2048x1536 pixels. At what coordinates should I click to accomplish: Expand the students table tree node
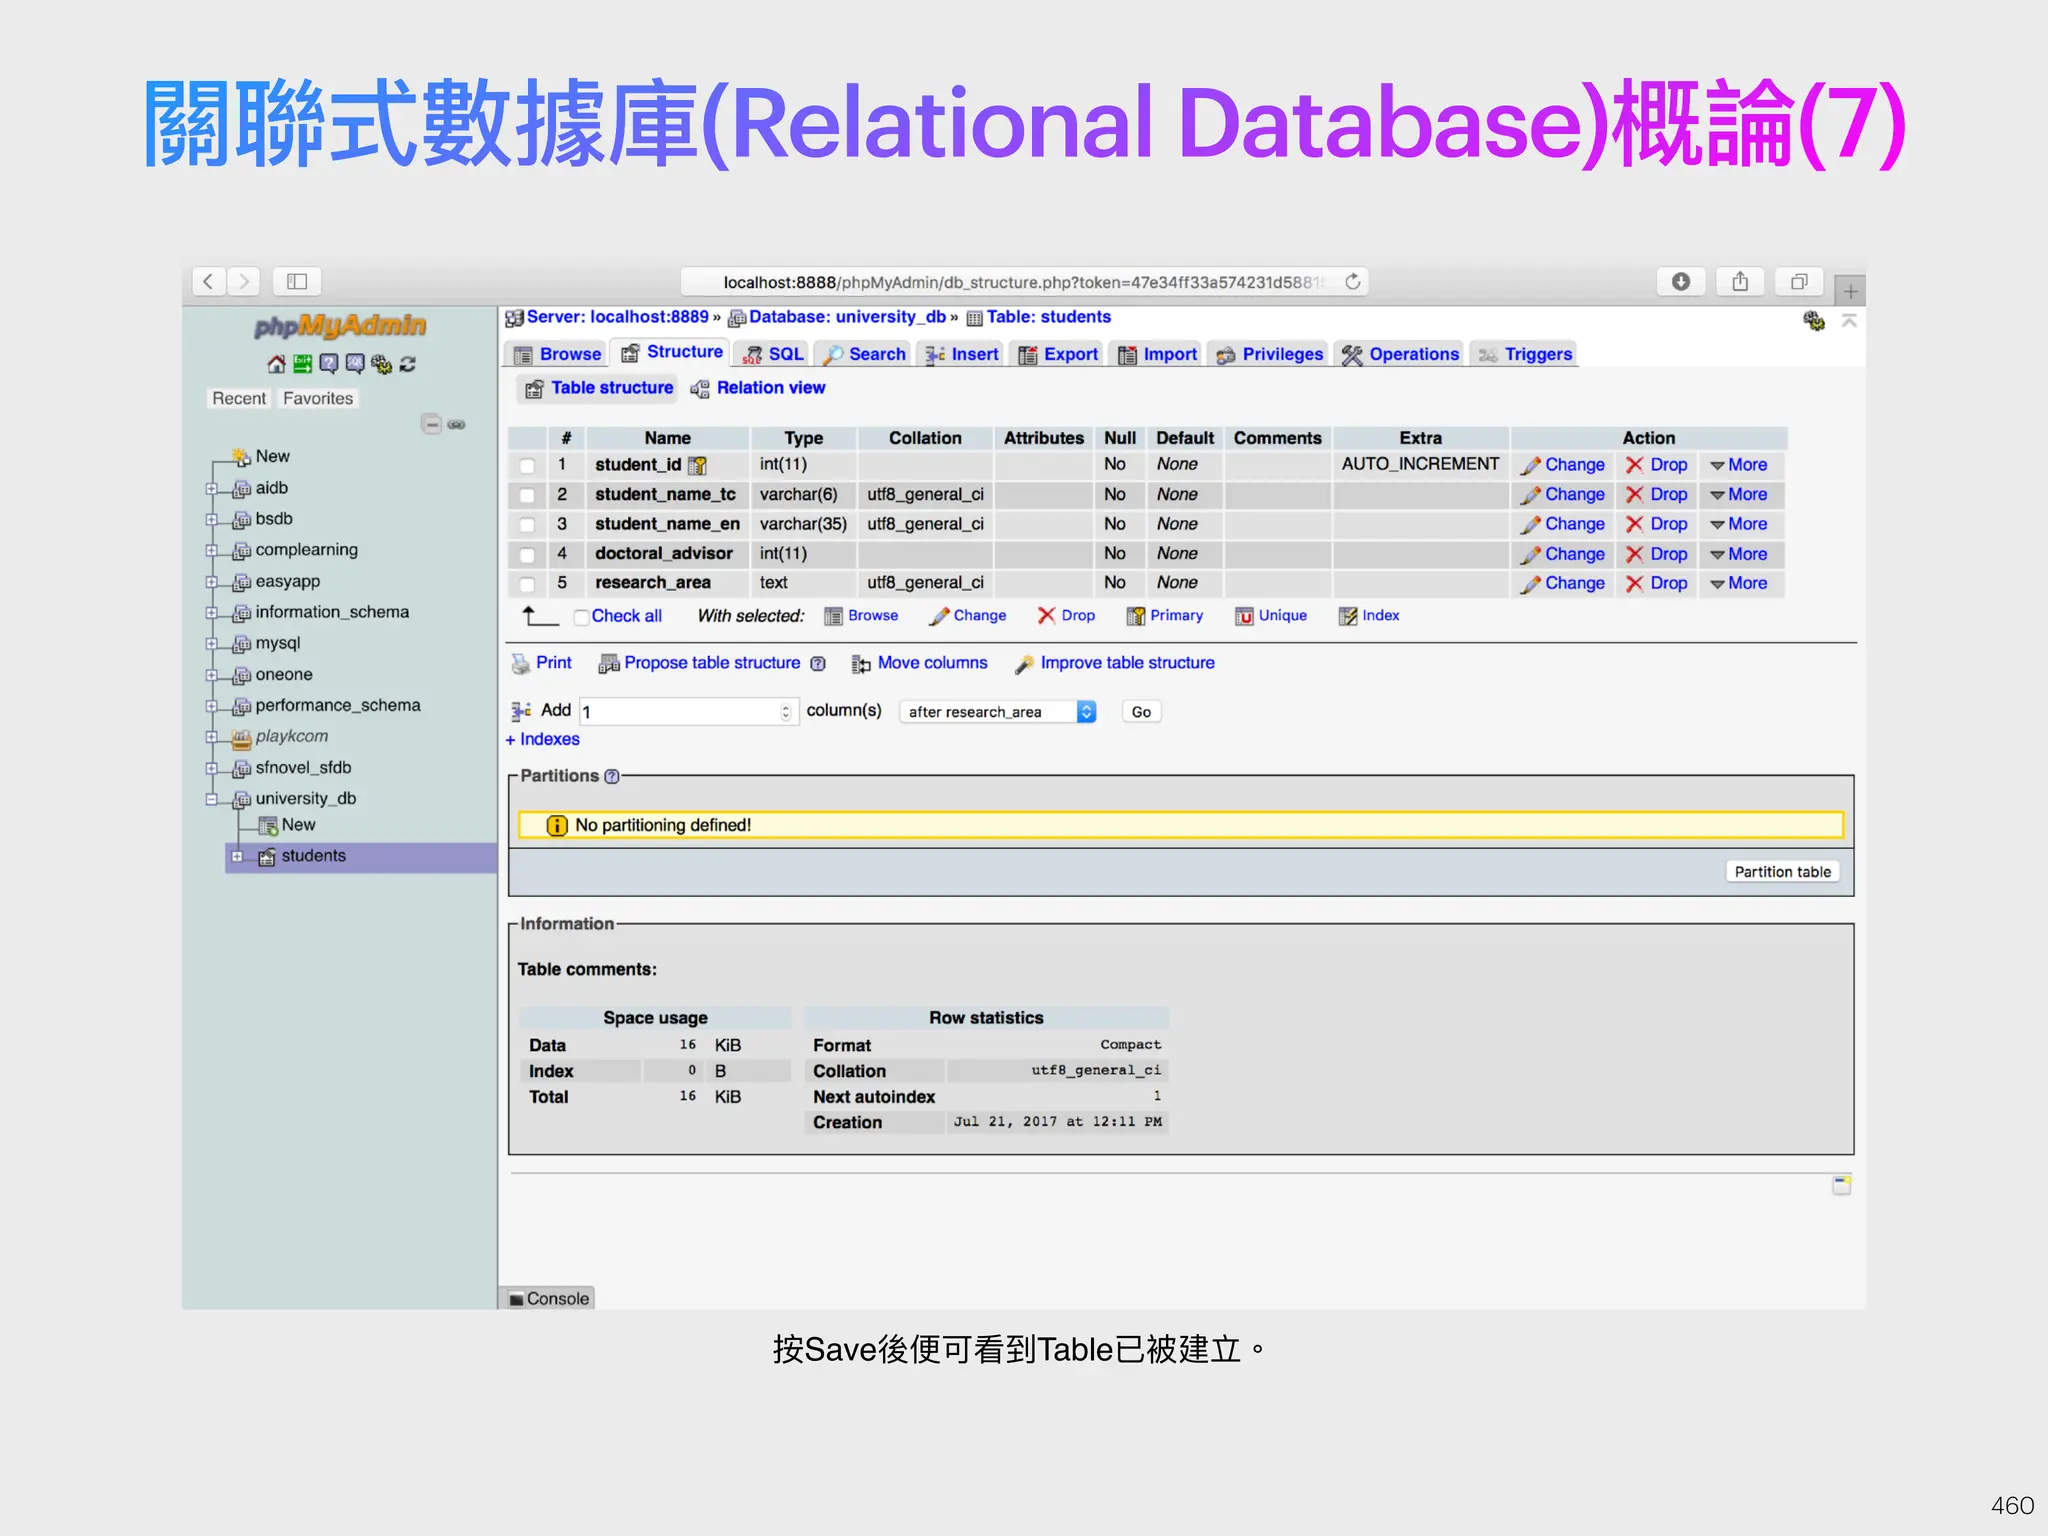tap(237, 856)
